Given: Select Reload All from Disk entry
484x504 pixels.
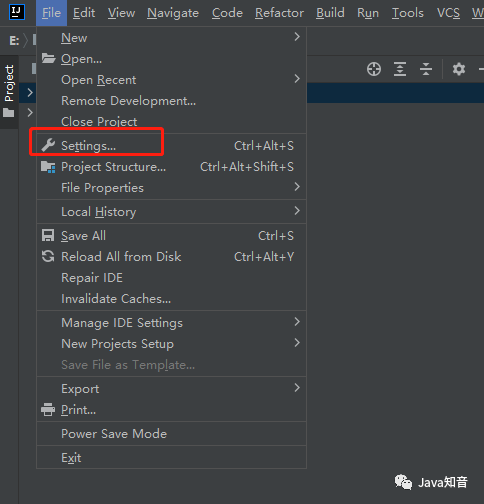Looking at the screenshot, I should [x=171, y=257].
